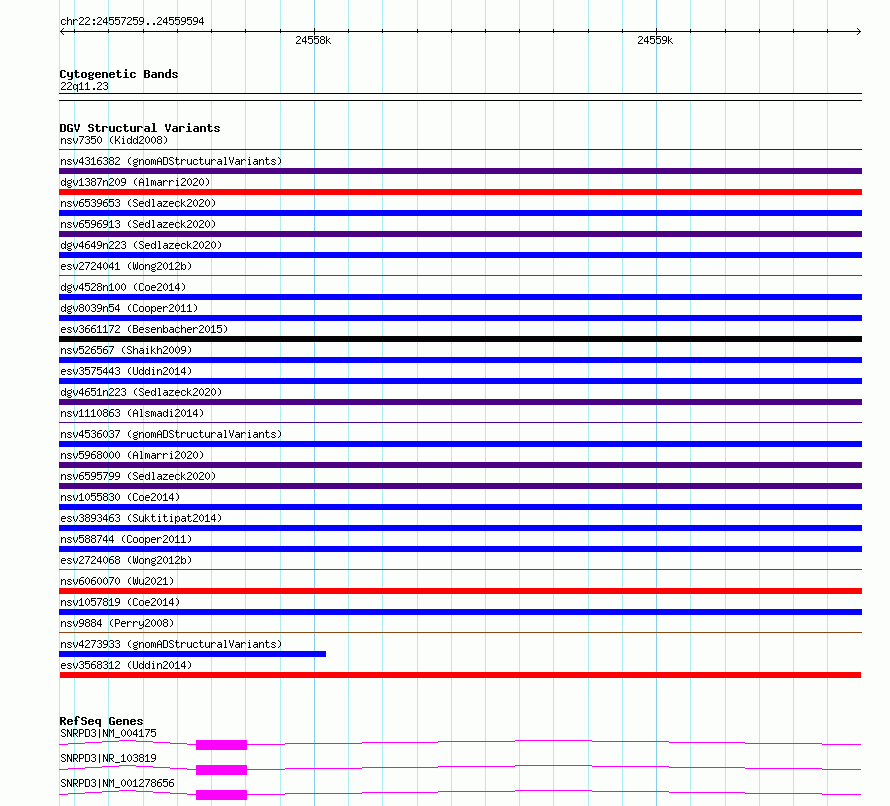The image size is (890, 806).
Task: Open variant nsv4273933 (gnomADStructuralVariants)
Action: (171, 644)
